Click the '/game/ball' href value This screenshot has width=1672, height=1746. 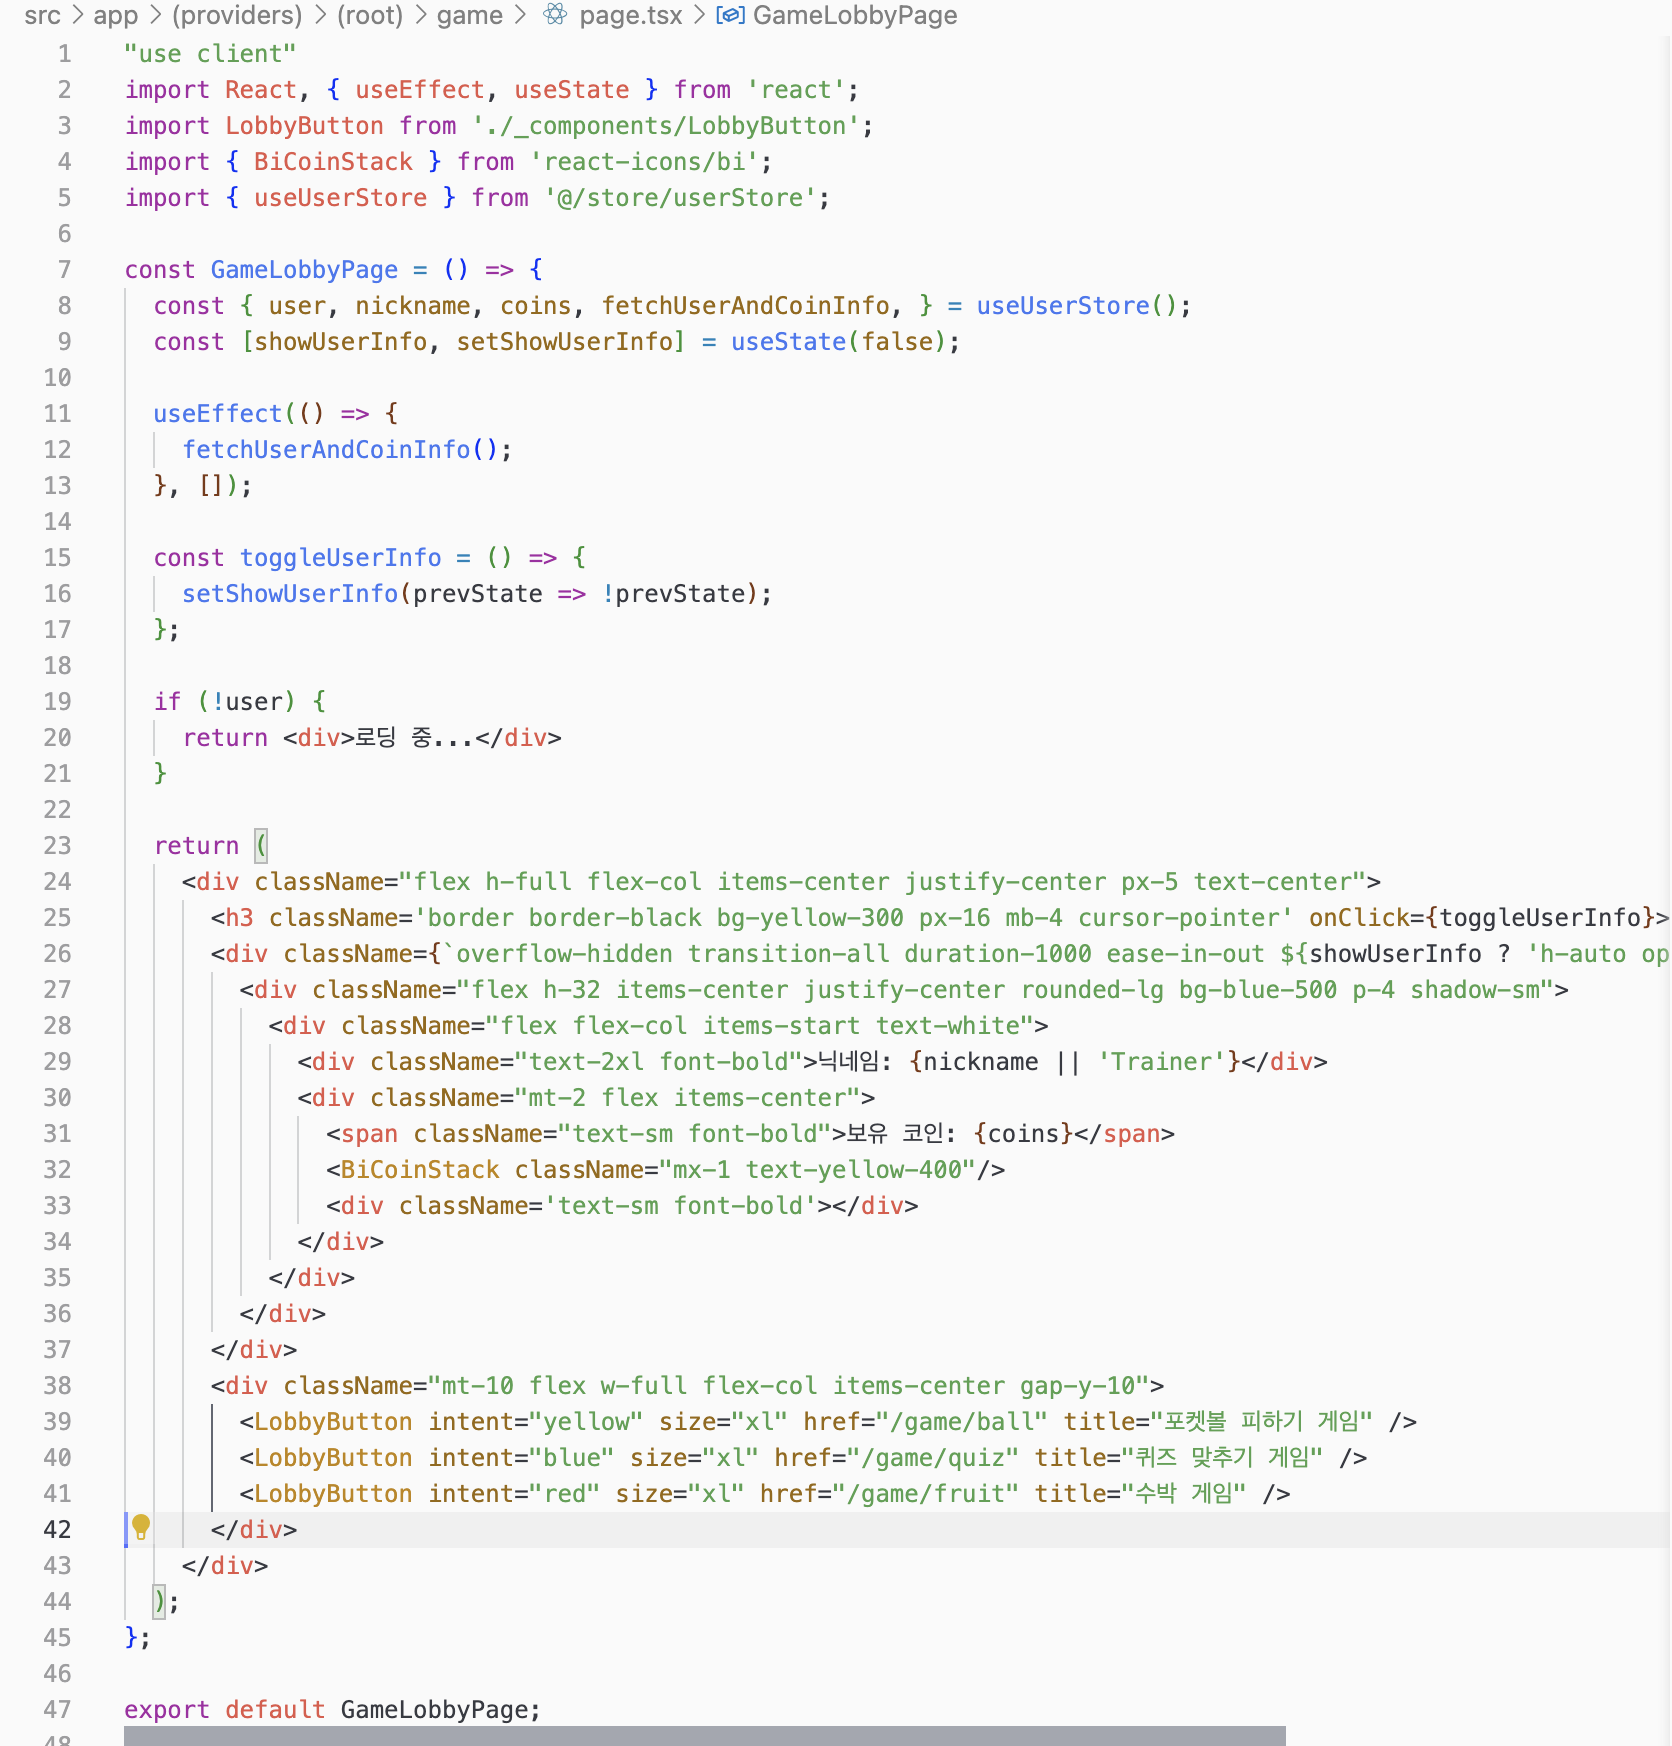(x=961, y=1422)
